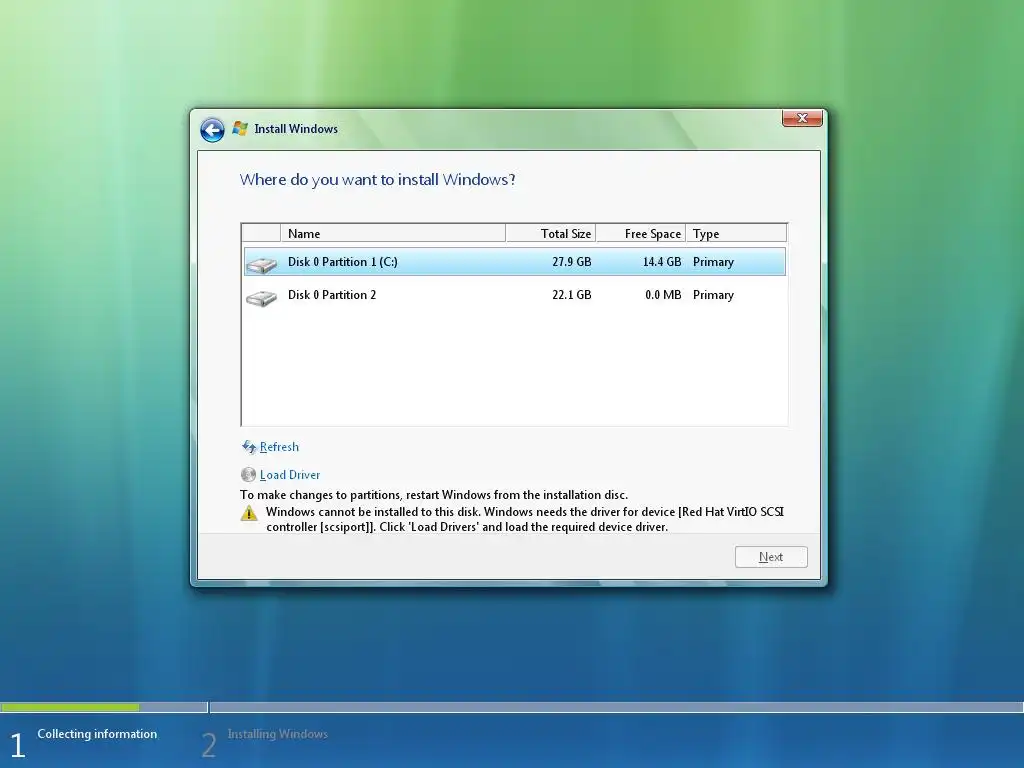Image resolution: width=1024 pixels, height=768 pixels.
Task: Click the 27.9 GB total size value
Action: 571,262
